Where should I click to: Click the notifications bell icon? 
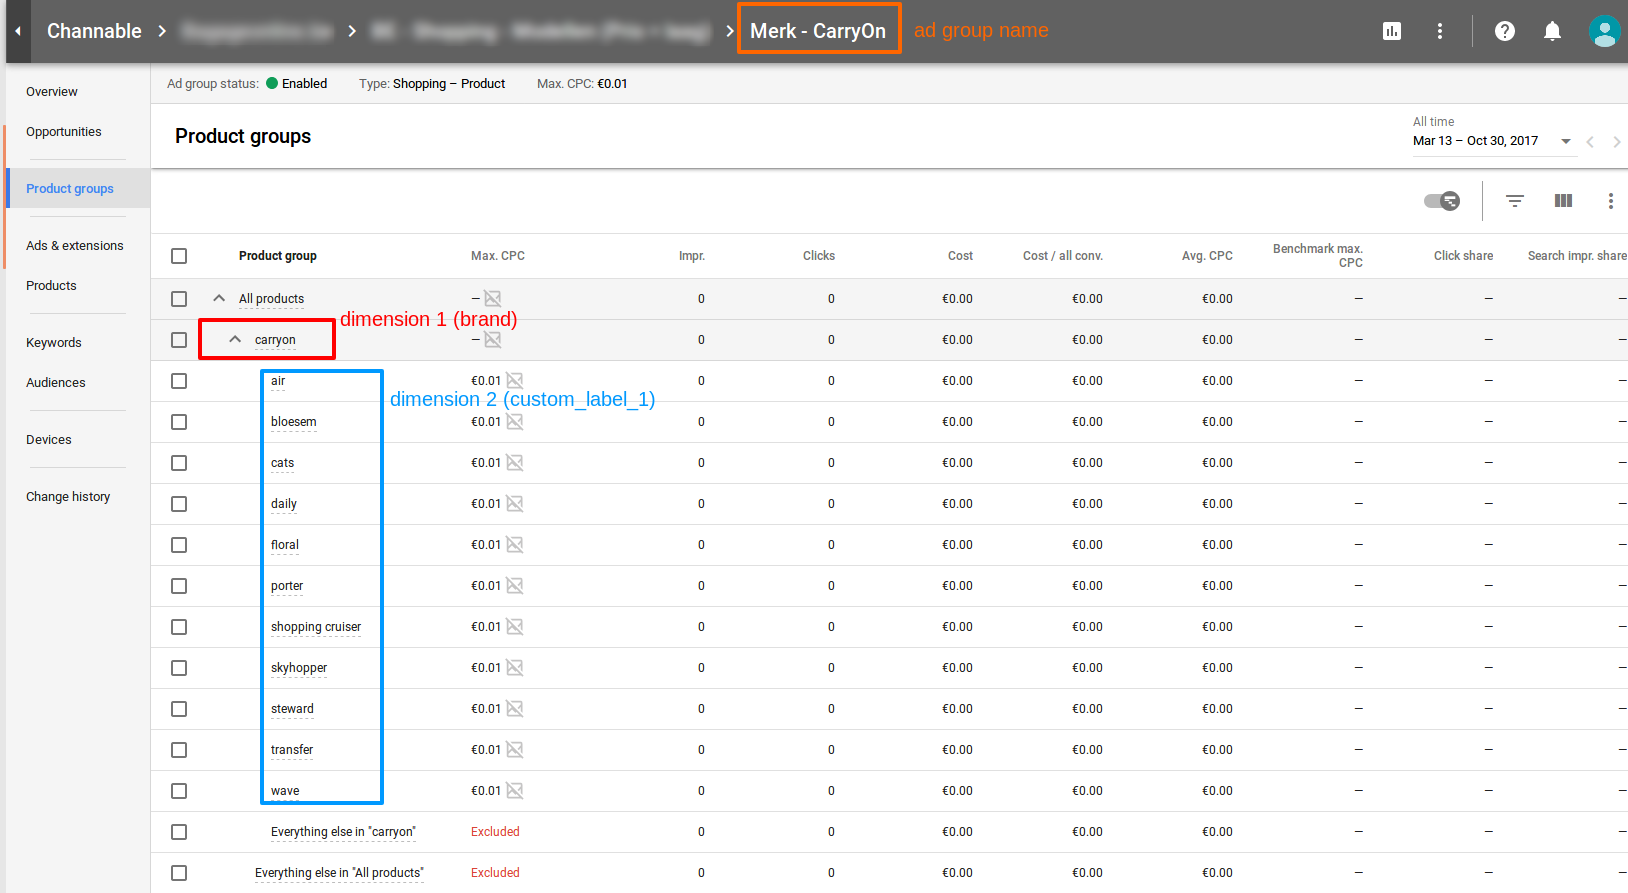[x=1552, y=31]
